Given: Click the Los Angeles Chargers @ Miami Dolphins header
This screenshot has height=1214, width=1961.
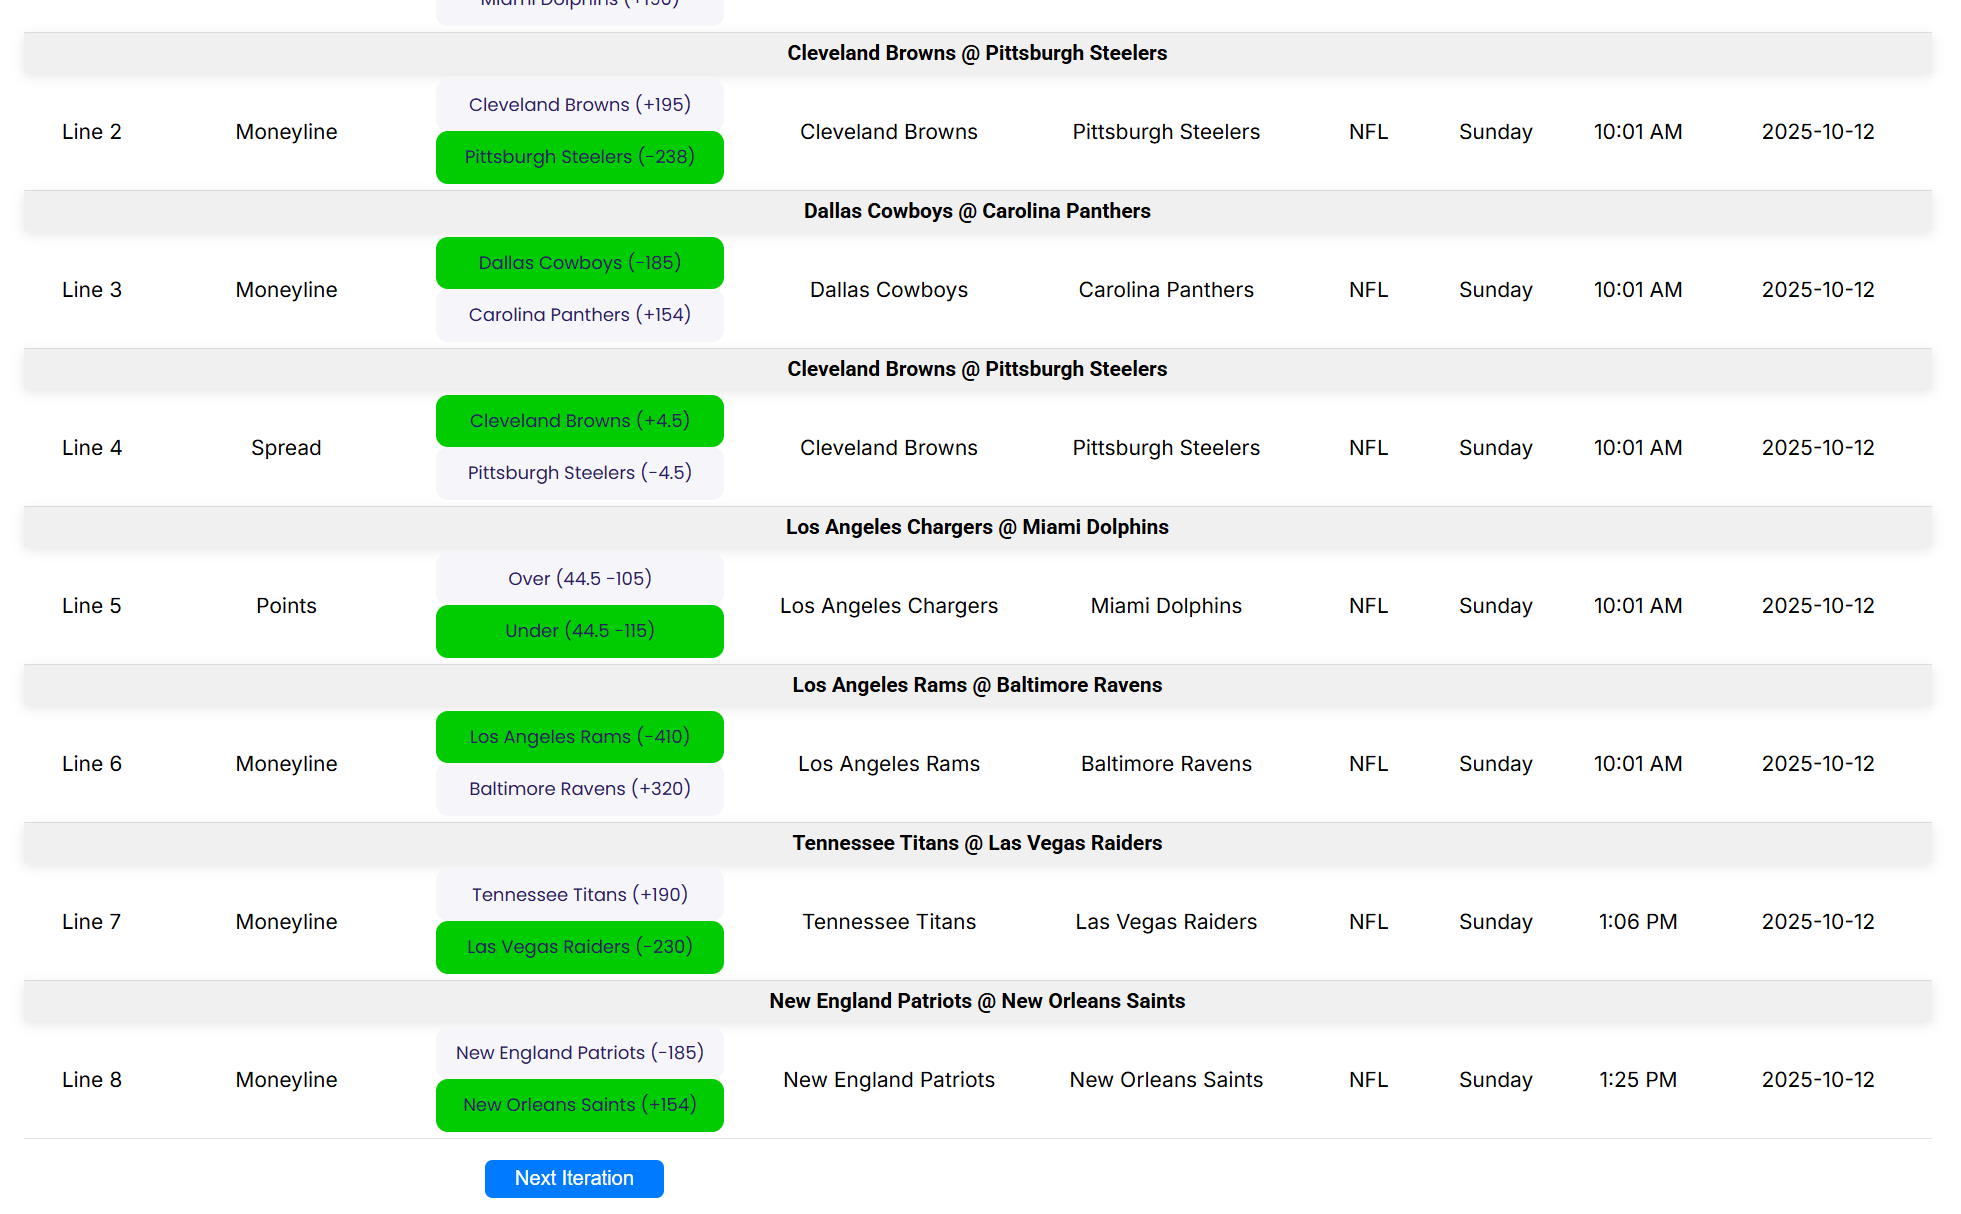Looking at the screenshot, I should point(977,527).
